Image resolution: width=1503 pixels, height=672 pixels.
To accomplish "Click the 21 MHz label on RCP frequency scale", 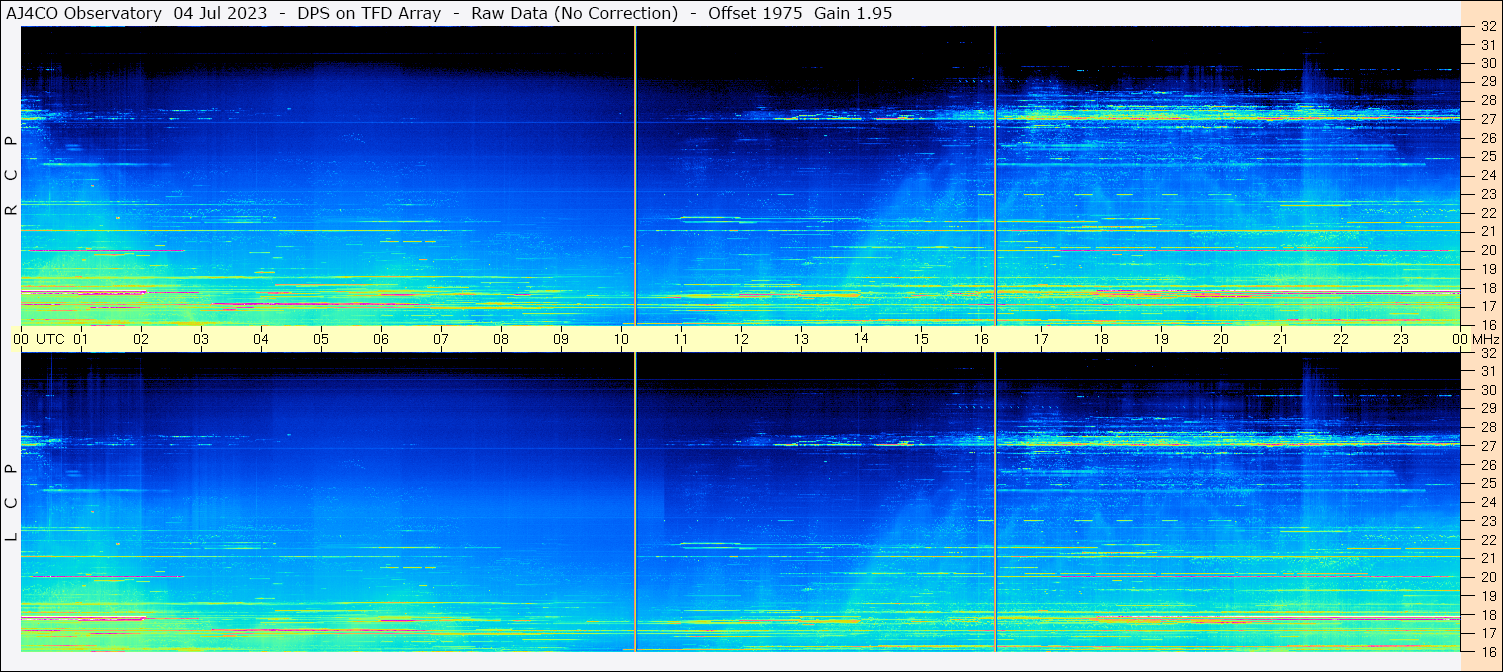I will point(1488,231).
